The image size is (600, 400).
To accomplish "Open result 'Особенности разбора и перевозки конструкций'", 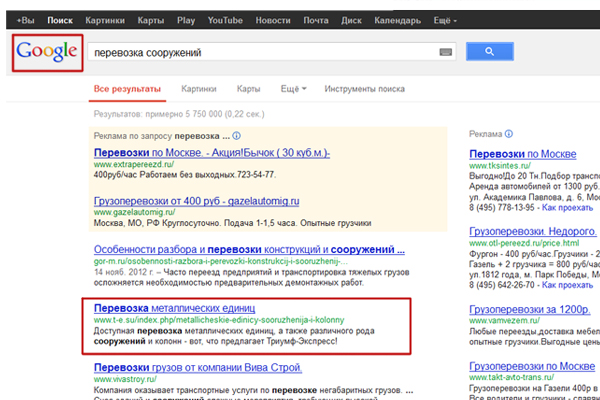I will (x=249, y=250).
